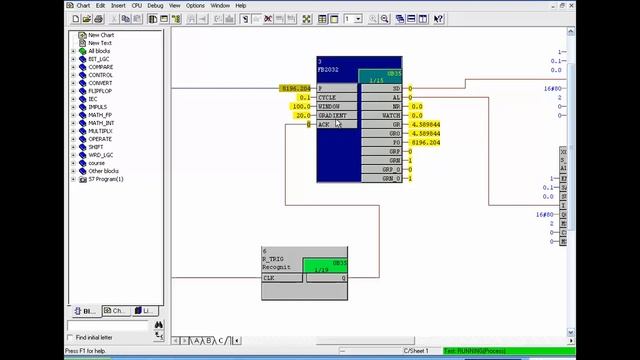Click the red scissors watch-off icon
Viewport: 640px width, 360px height.
[x=268, y=19]
